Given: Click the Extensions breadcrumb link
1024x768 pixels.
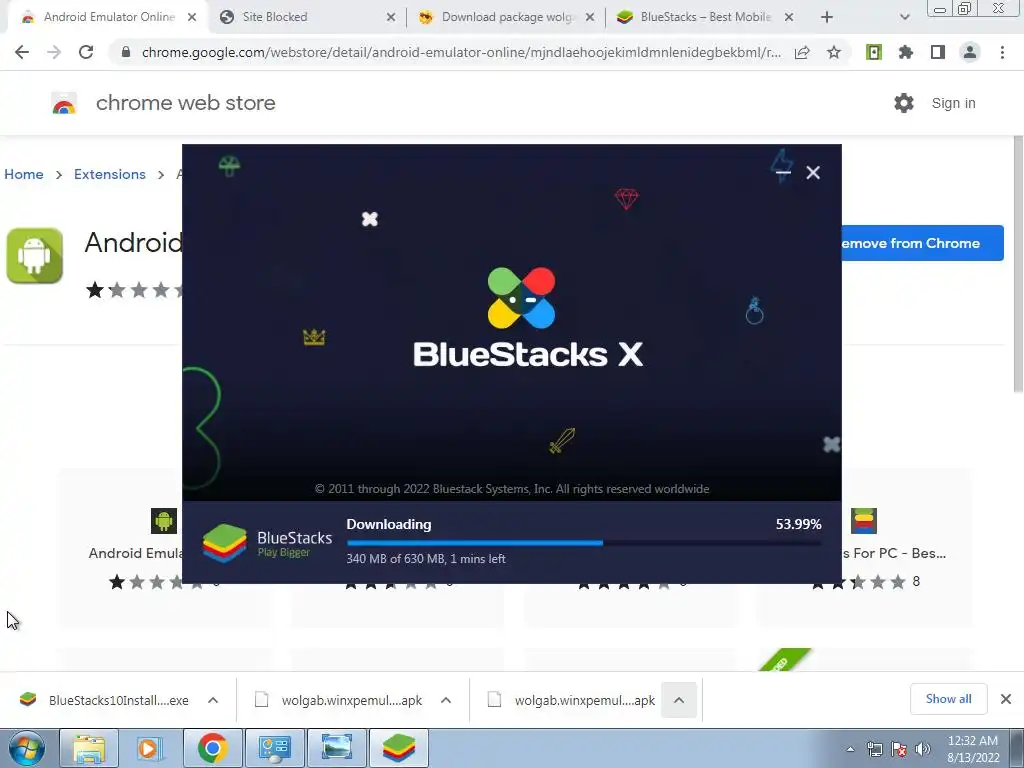Looking at the screenshot, I should [110, 174].
